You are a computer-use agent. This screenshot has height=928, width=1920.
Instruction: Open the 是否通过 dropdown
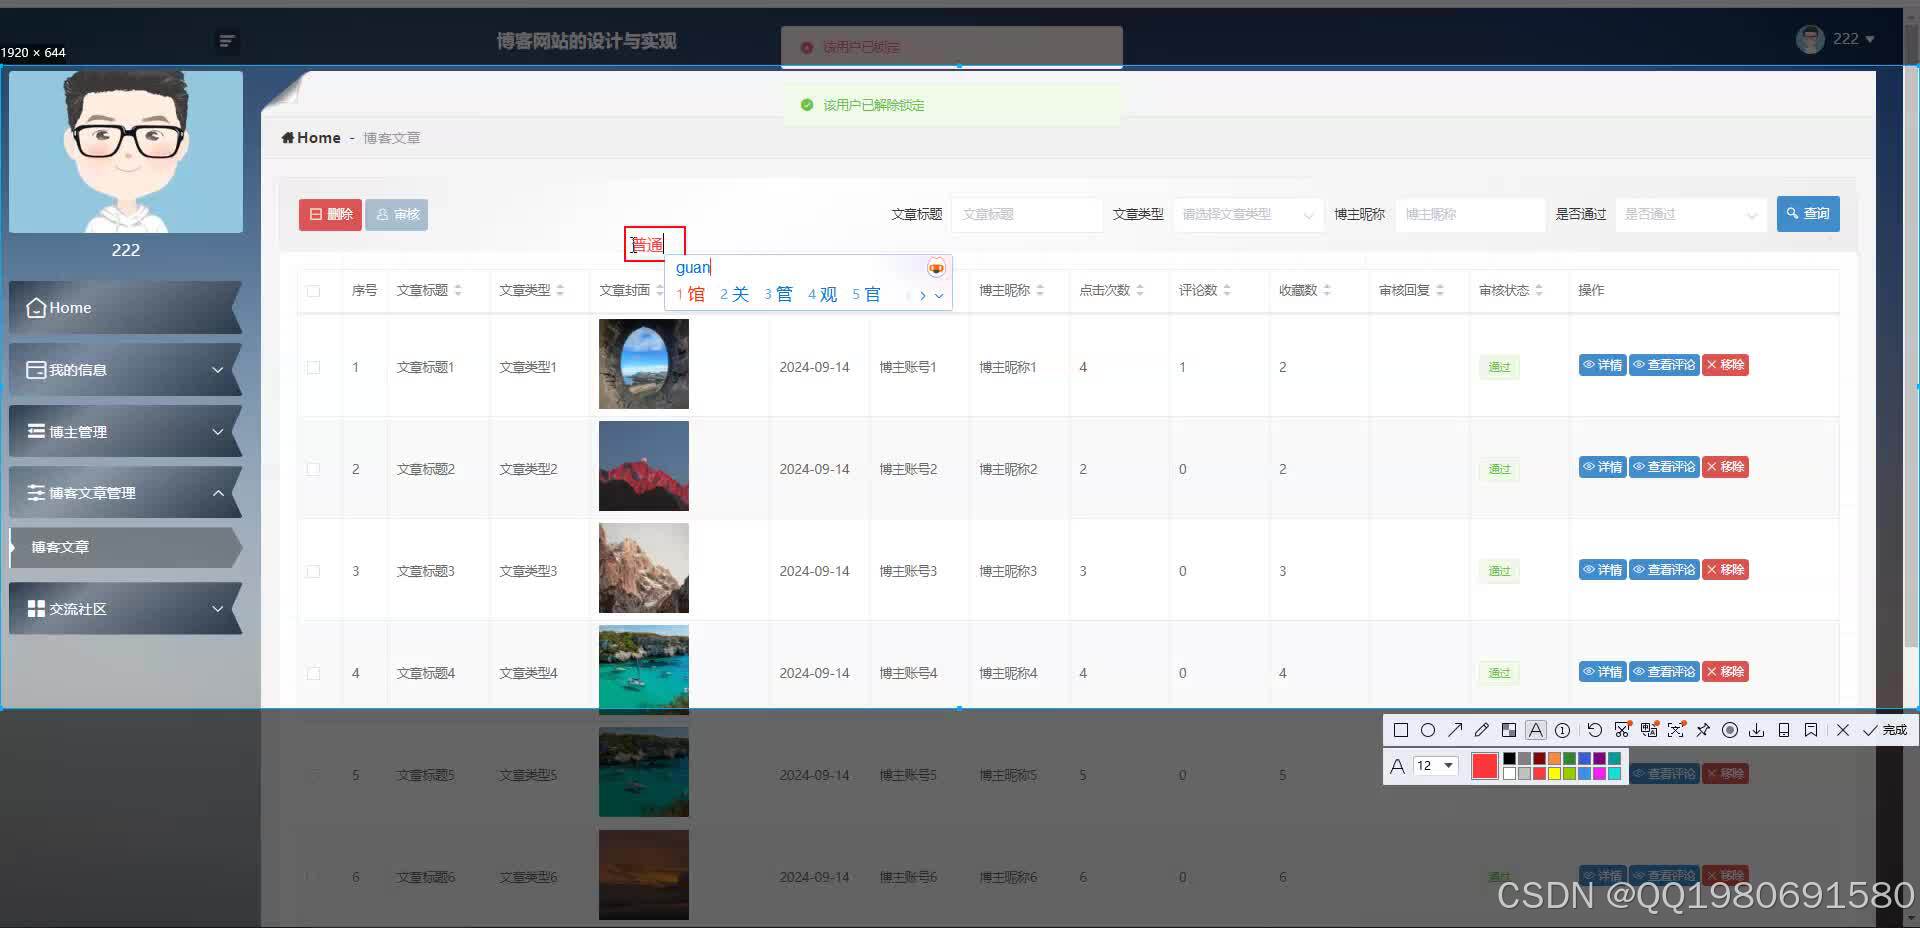coord(1690,214)
